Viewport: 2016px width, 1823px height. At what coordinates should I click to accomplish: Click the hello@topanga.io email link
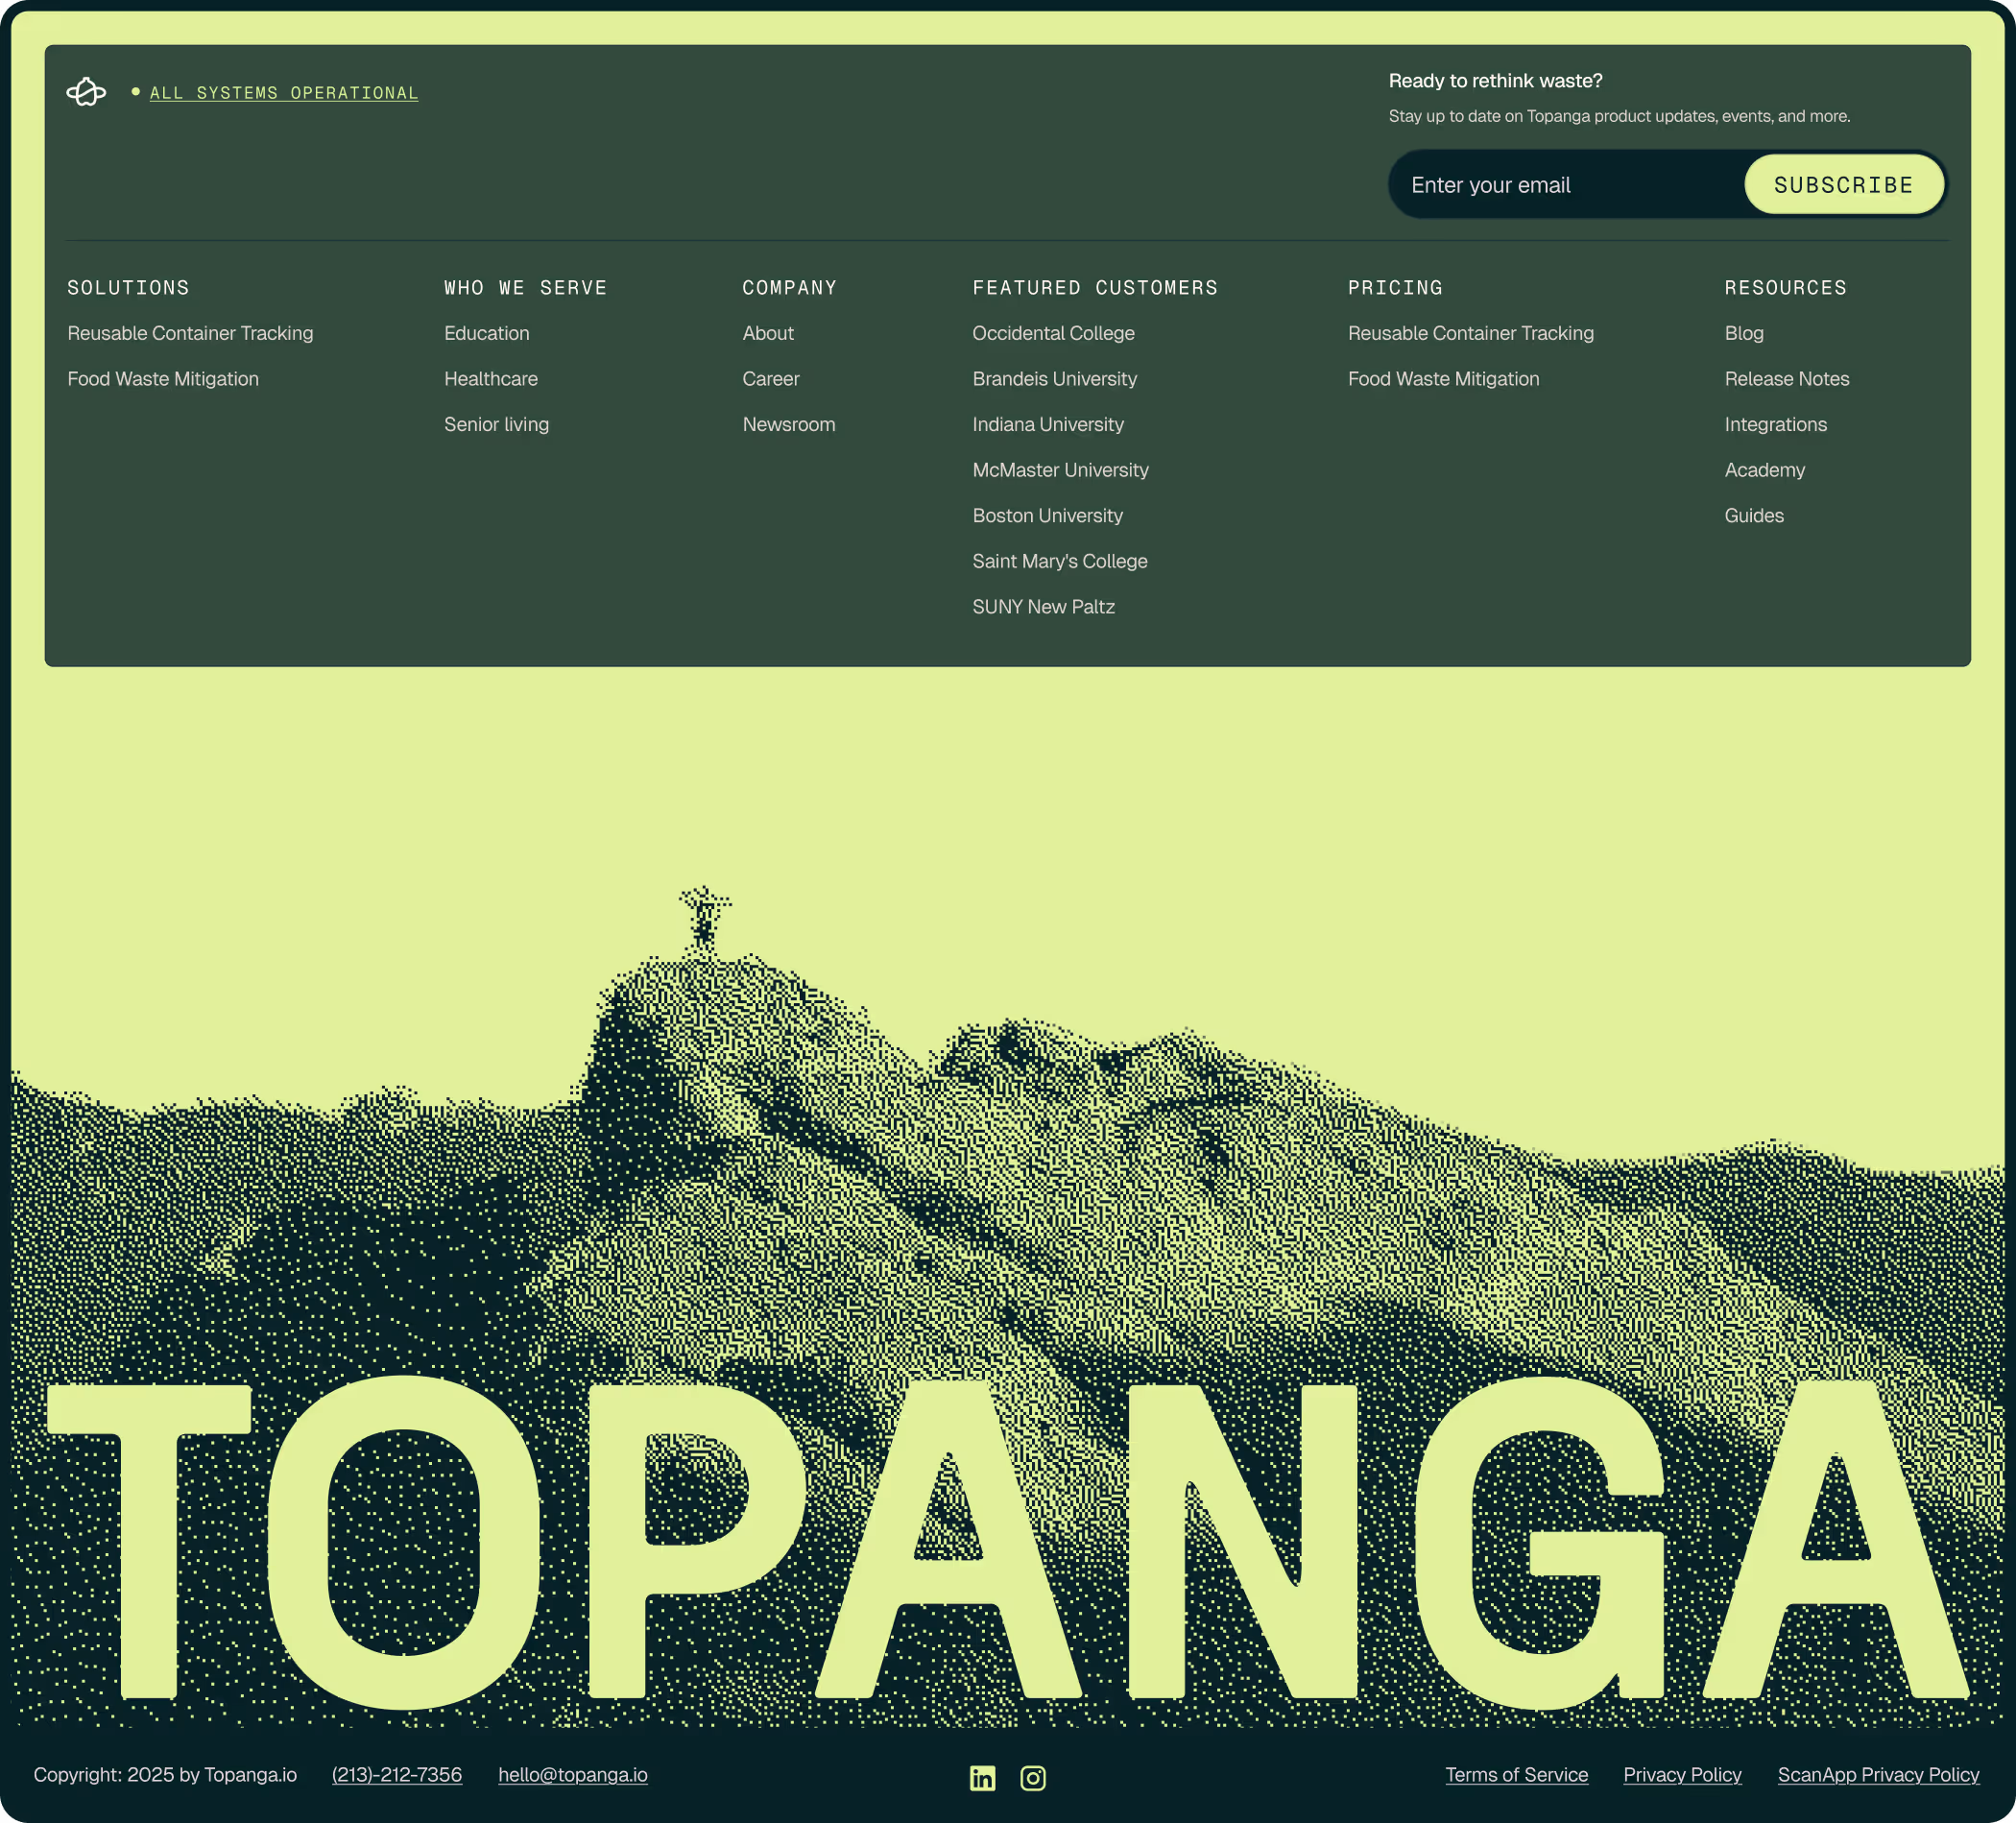(x=573, y=1775)
